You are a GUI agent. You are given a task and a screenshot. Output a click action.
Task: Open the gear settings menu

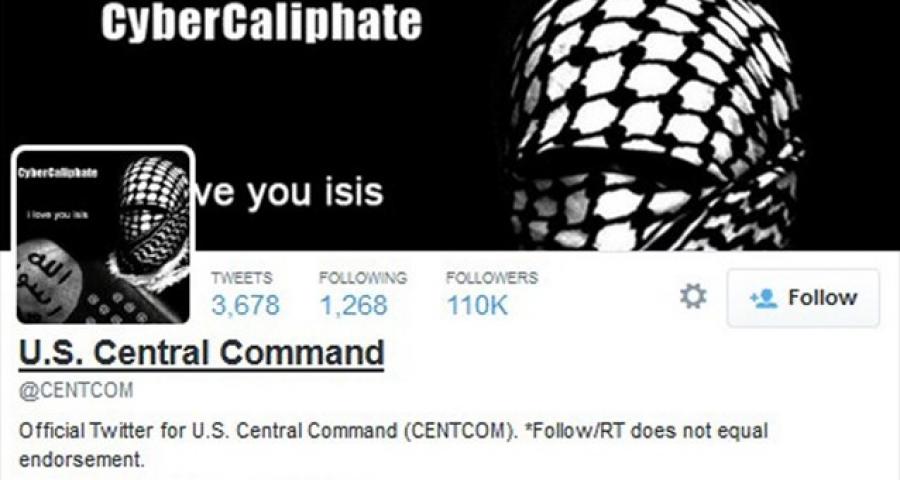pyautogui.click(x=693, y=297)
